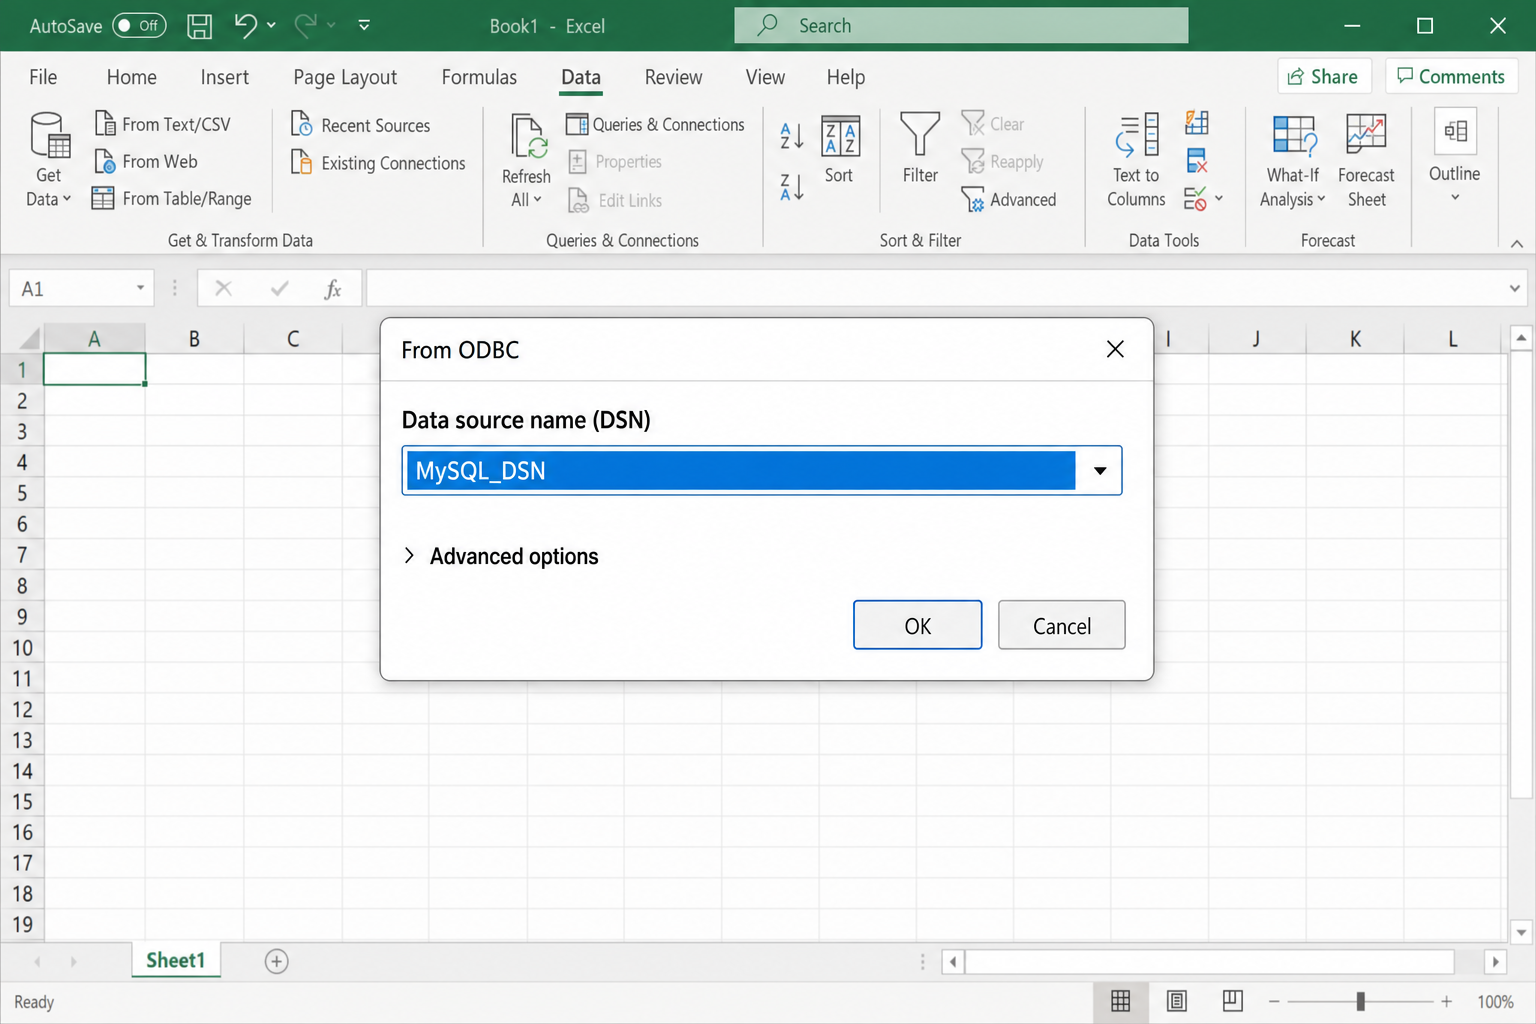Click the Share button
The height and width of the screenshot is (1024, 1536).
pyautogui.click(x=1324, y=76)
